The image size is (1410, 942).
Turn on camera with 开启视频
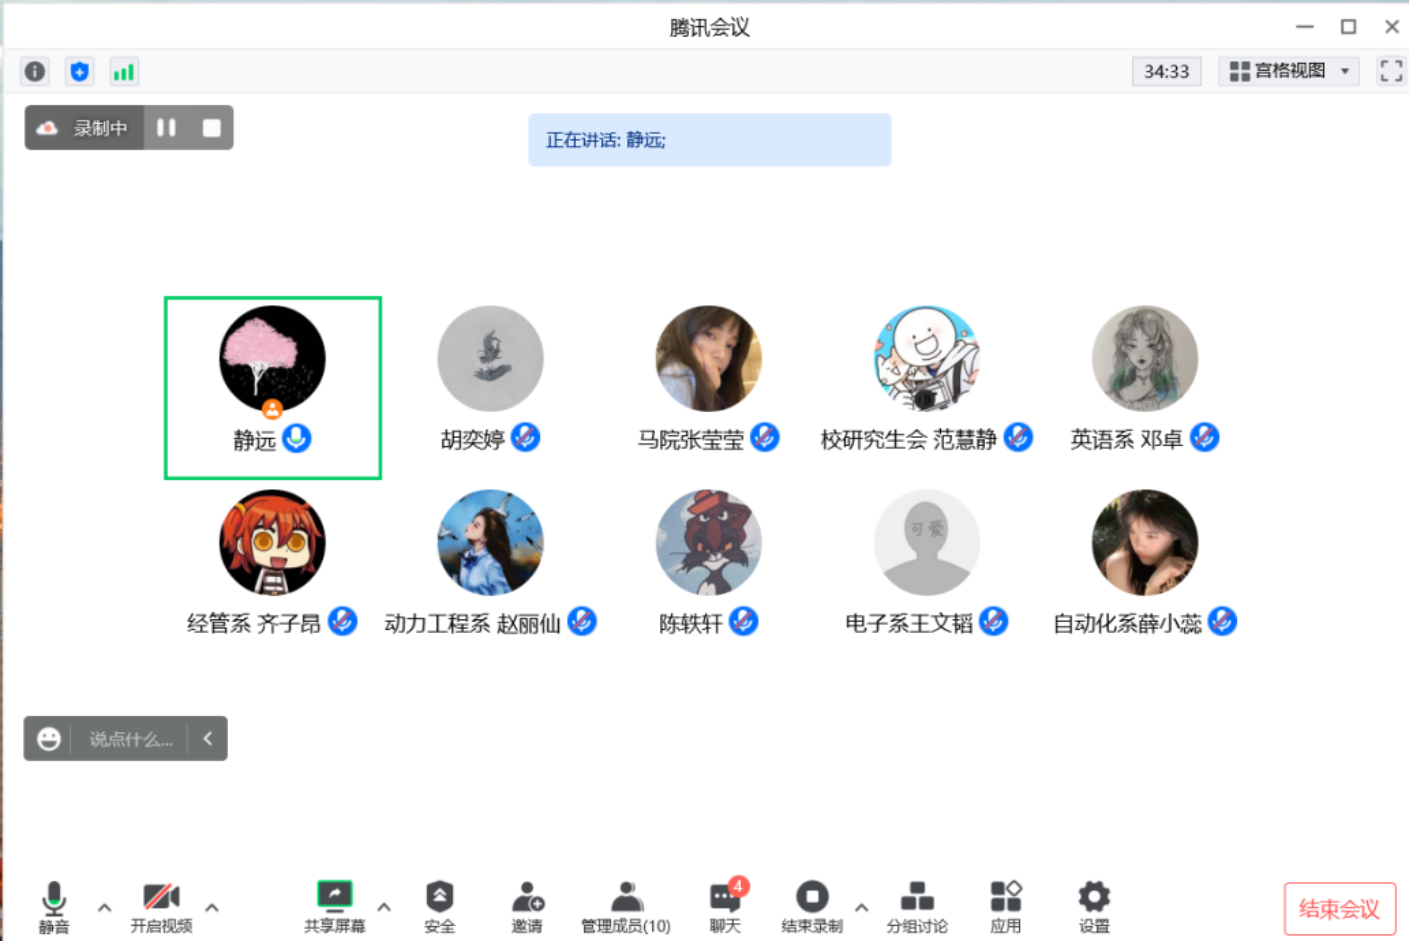pos(161,907)
